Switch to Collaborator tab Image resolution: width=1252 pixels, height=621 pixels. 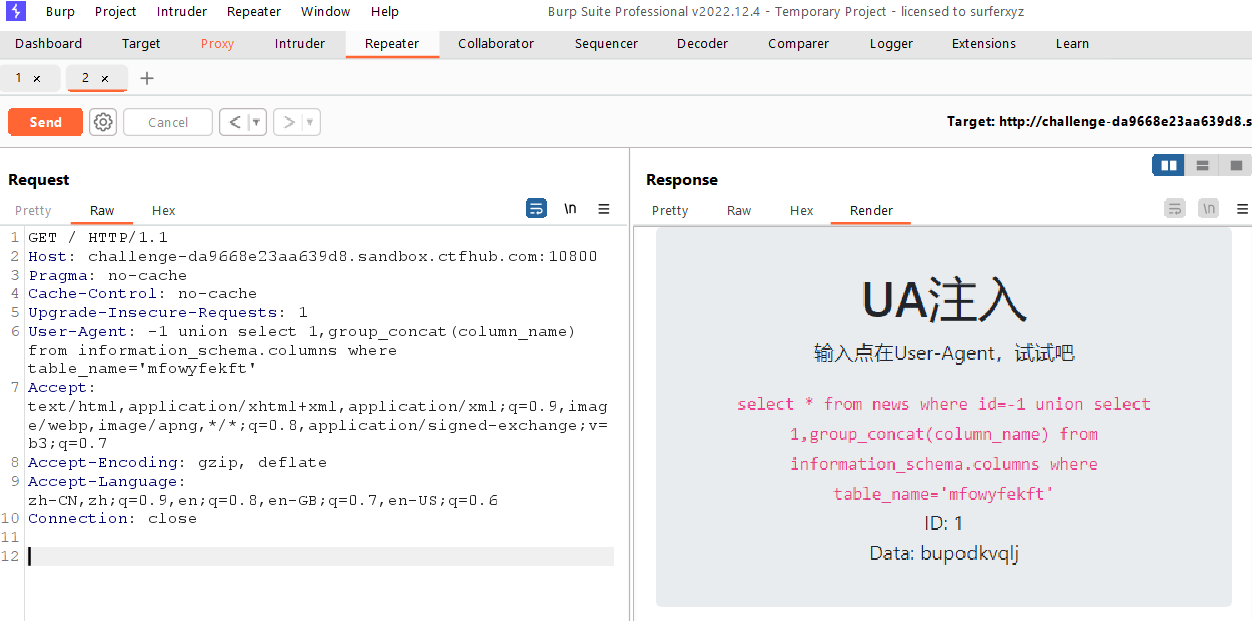(496, 44)
